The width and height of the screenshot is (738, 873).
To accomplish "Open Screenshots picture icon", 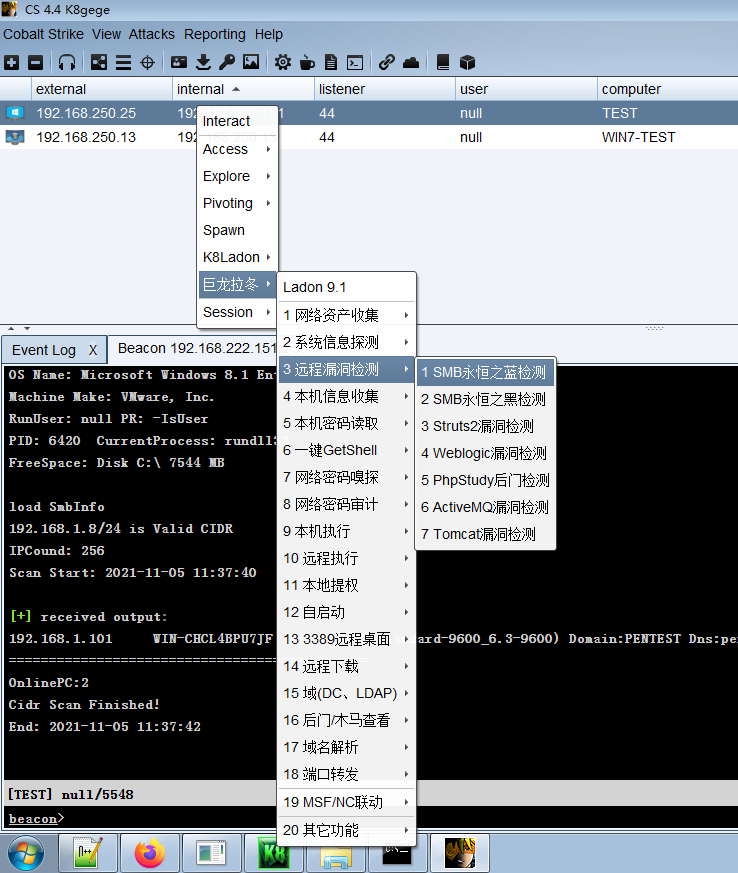I will point(251,62).
